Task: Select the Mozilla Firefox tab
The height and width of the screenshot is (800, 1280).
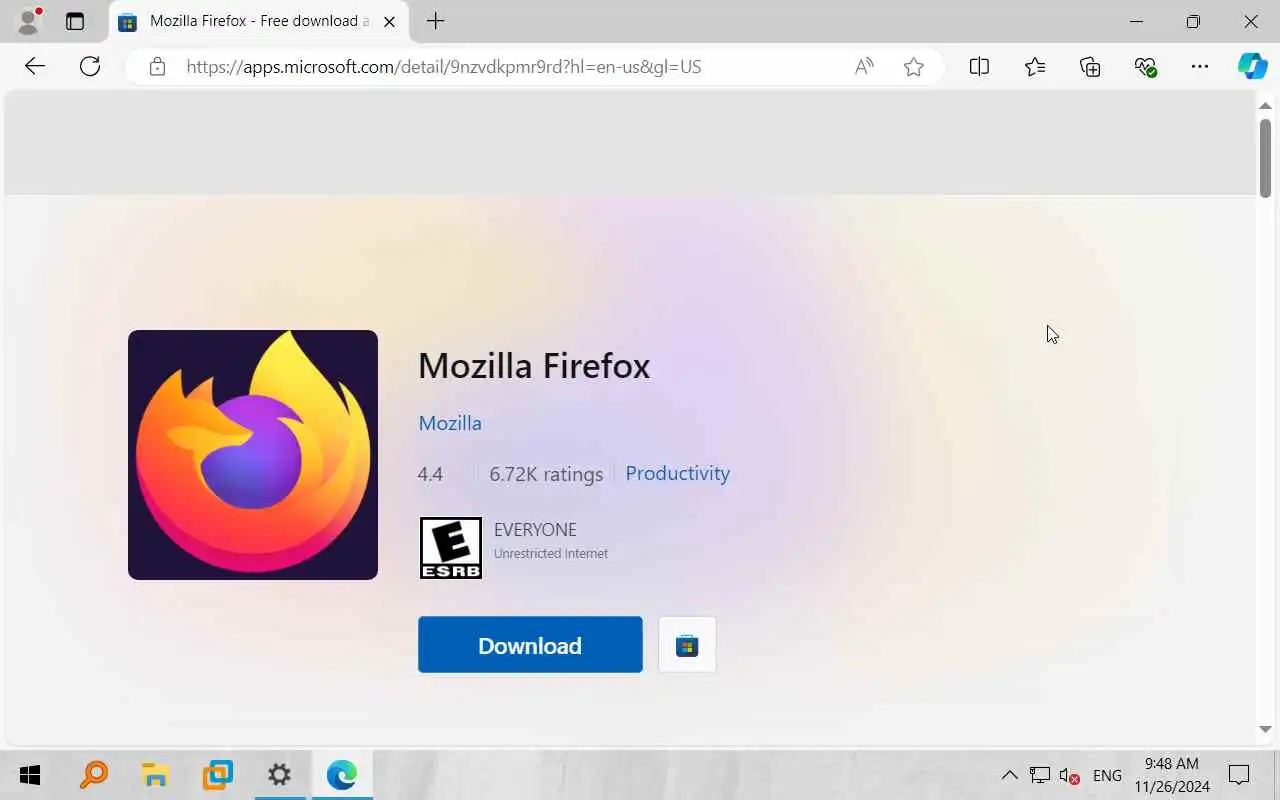Action: (258, 21)
